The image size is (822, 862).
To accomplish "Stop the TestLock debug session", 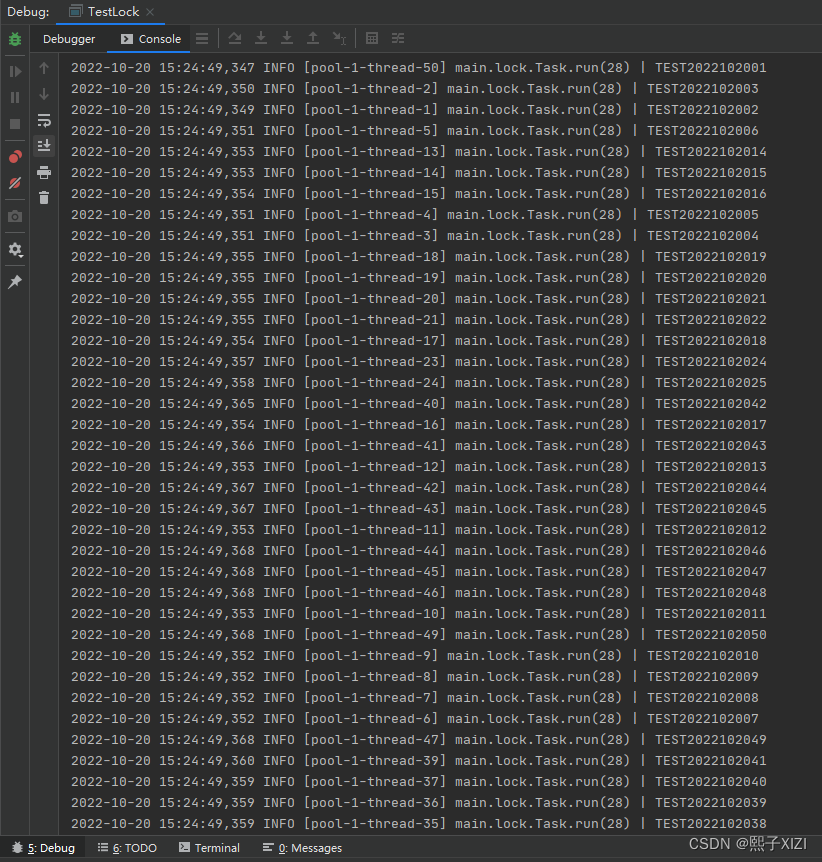I will point(15,124).
